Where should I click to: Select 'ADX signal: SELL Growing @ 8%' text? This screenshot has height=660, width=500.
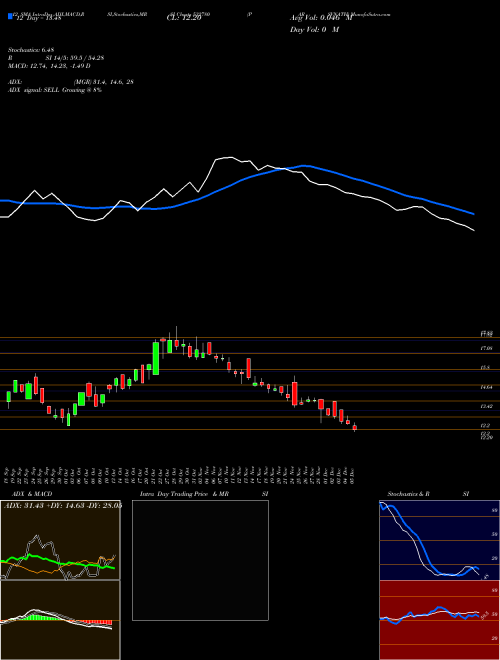[55, 90]
